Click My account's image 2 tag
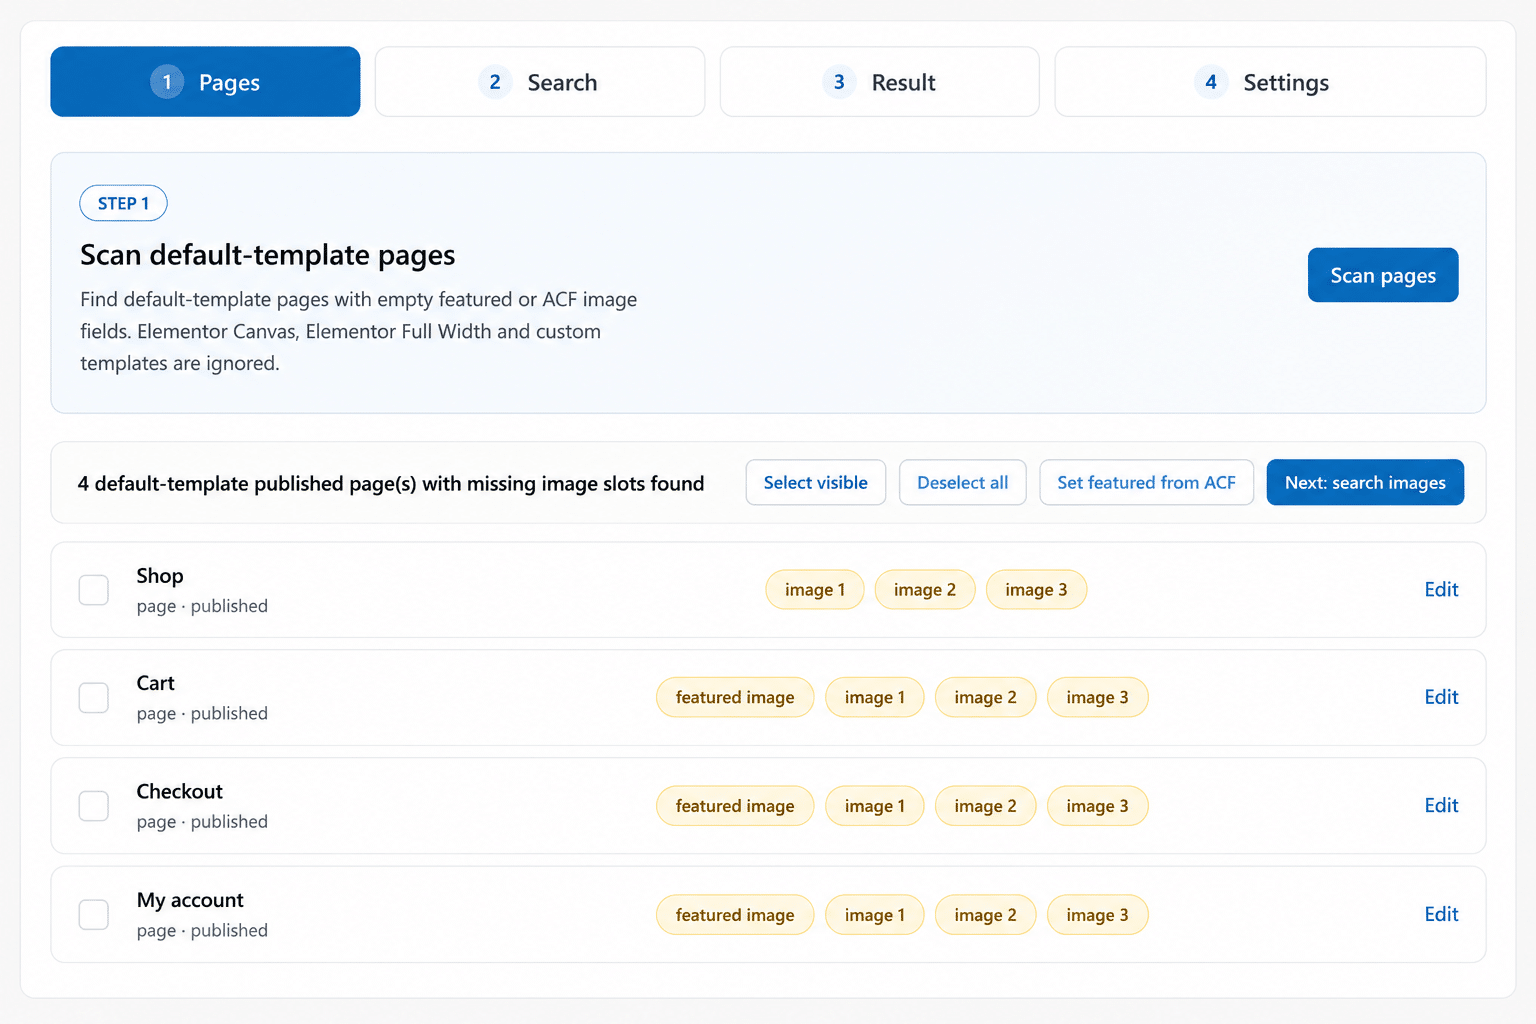Viewport: 1536px width, 1024px height. click(985, 915)
